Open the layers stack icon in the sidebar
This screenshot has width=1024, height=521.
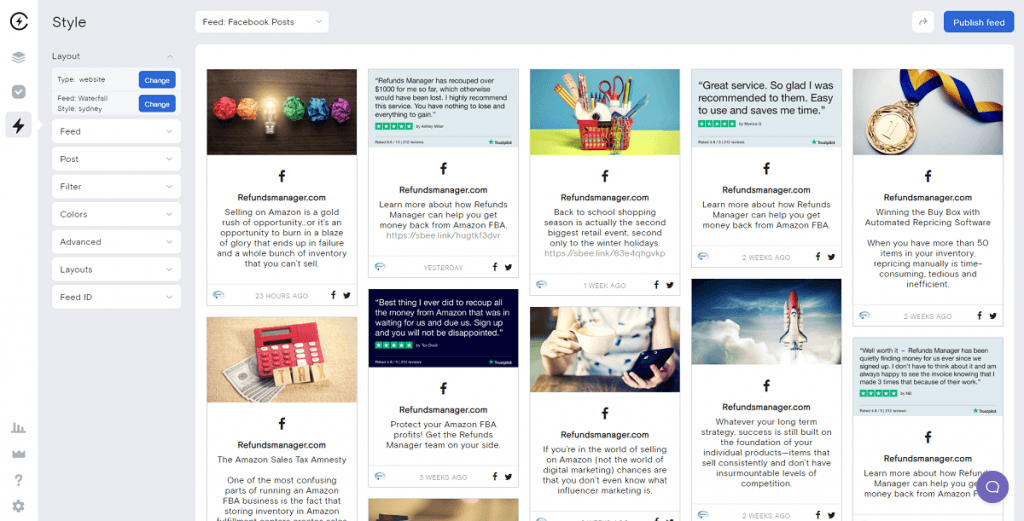click(18, 57)
